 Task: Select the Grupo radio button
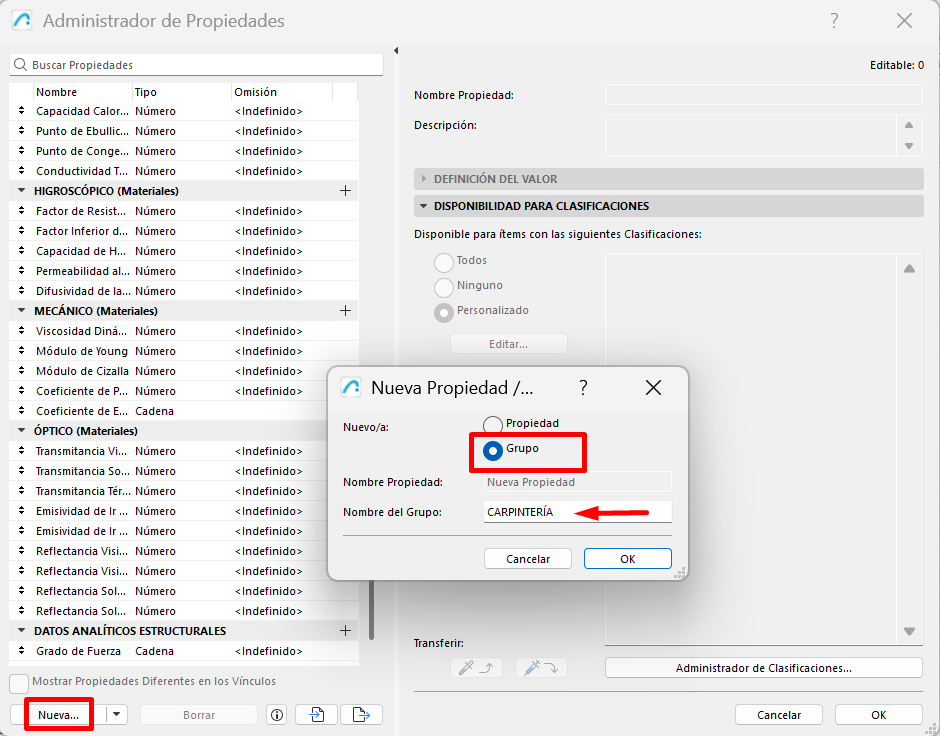point(493,450)
